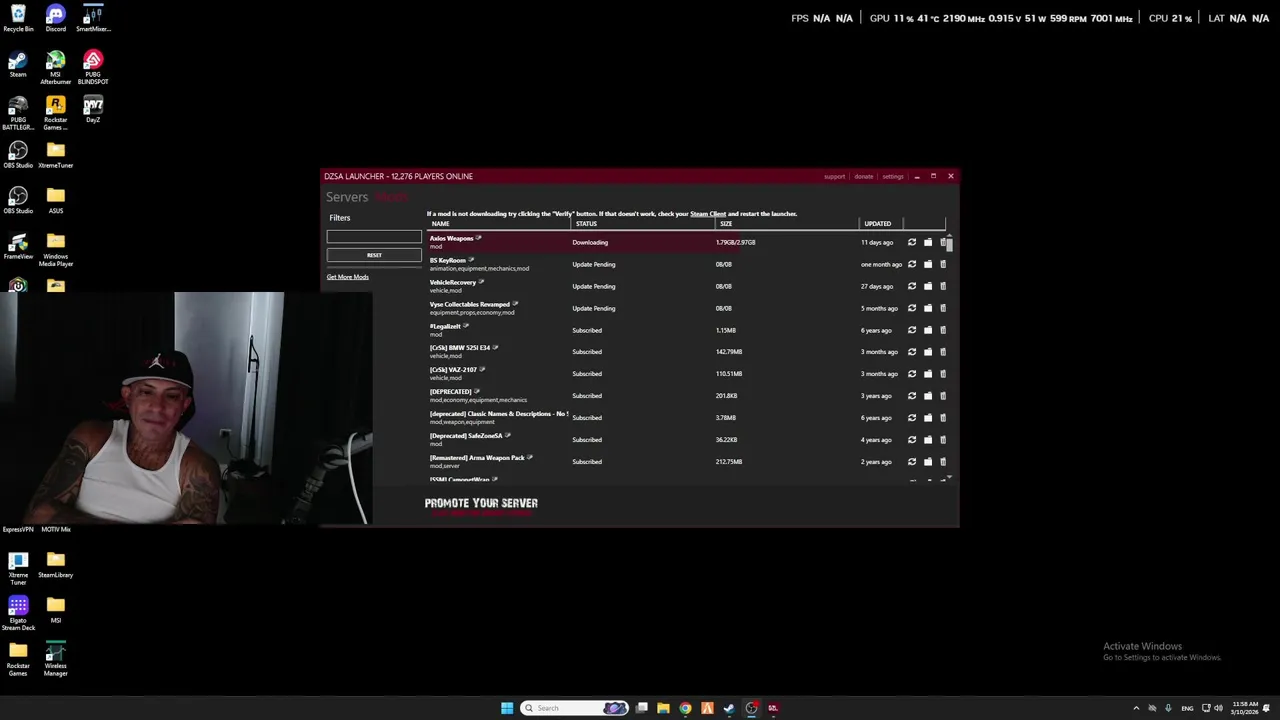Open the Axios Weapons mod folder
Viewport: 1280px width, 720px height.
(928, 242)
